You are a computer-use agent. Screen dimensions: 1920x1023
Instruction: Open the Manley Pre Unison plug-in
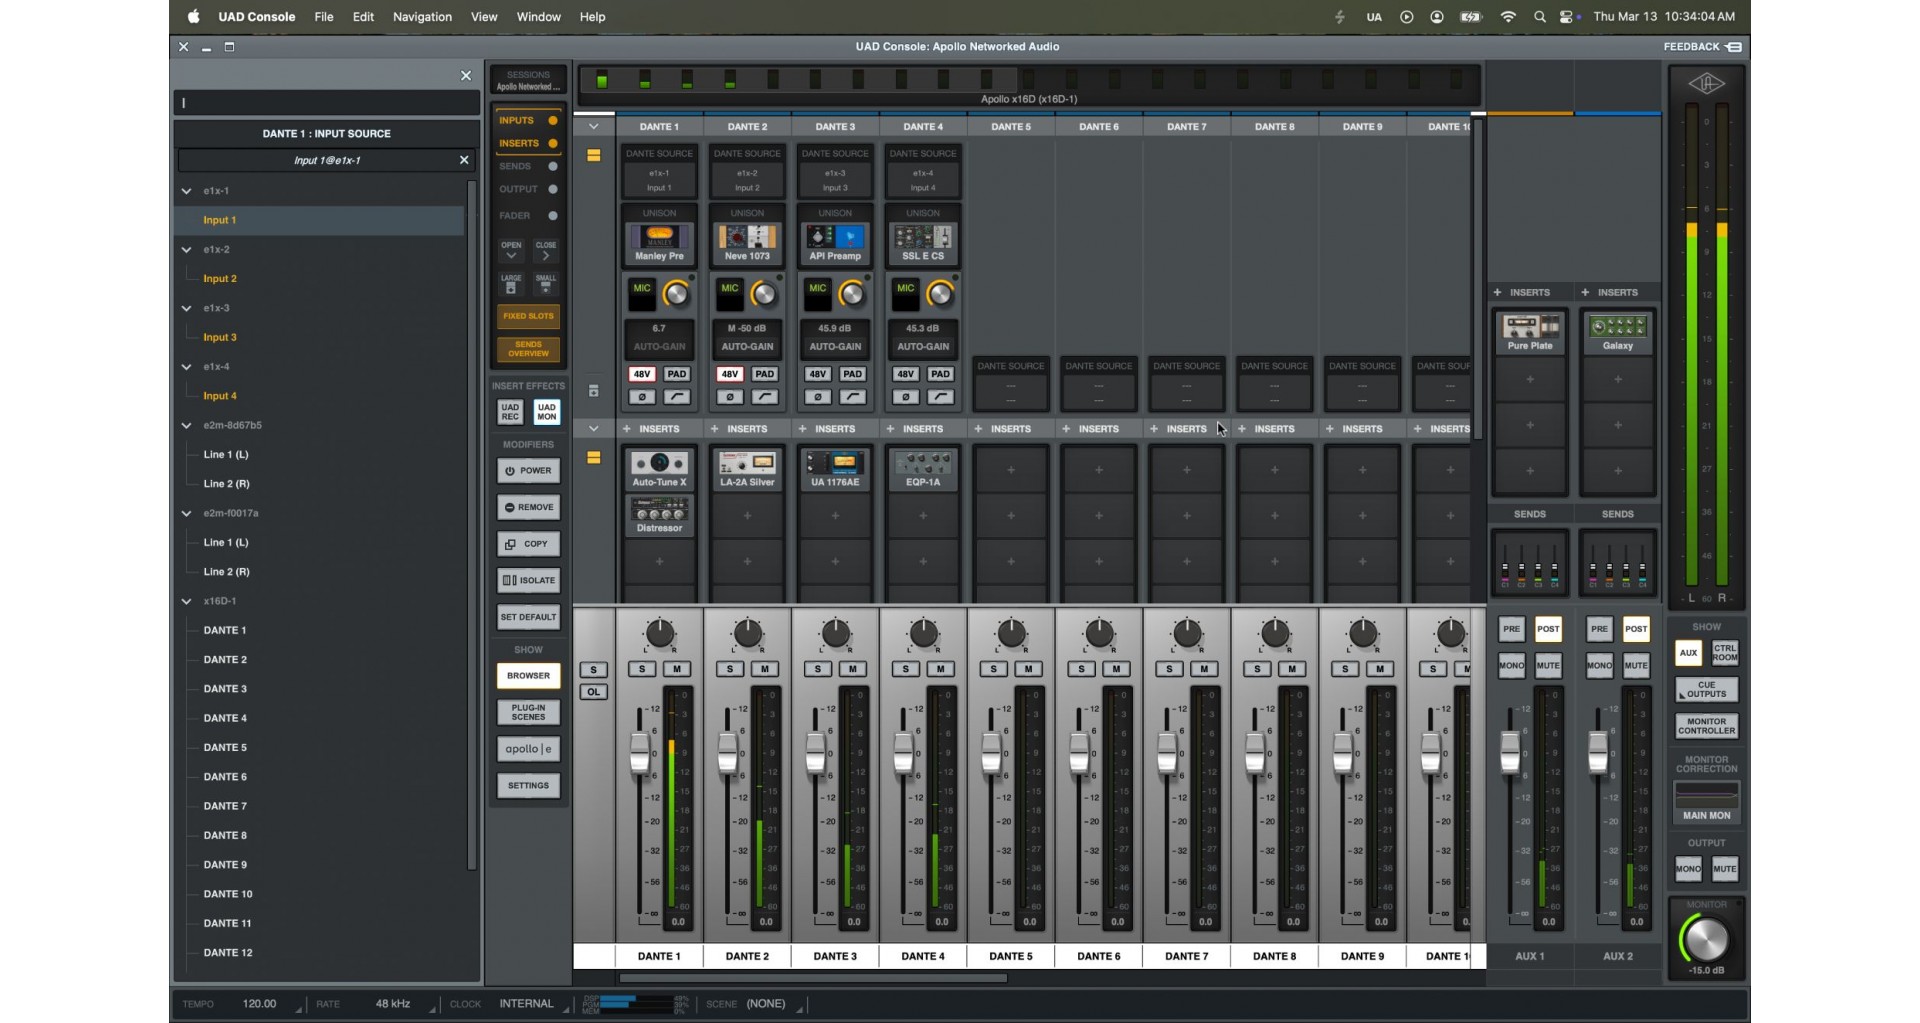coord(659,243)
